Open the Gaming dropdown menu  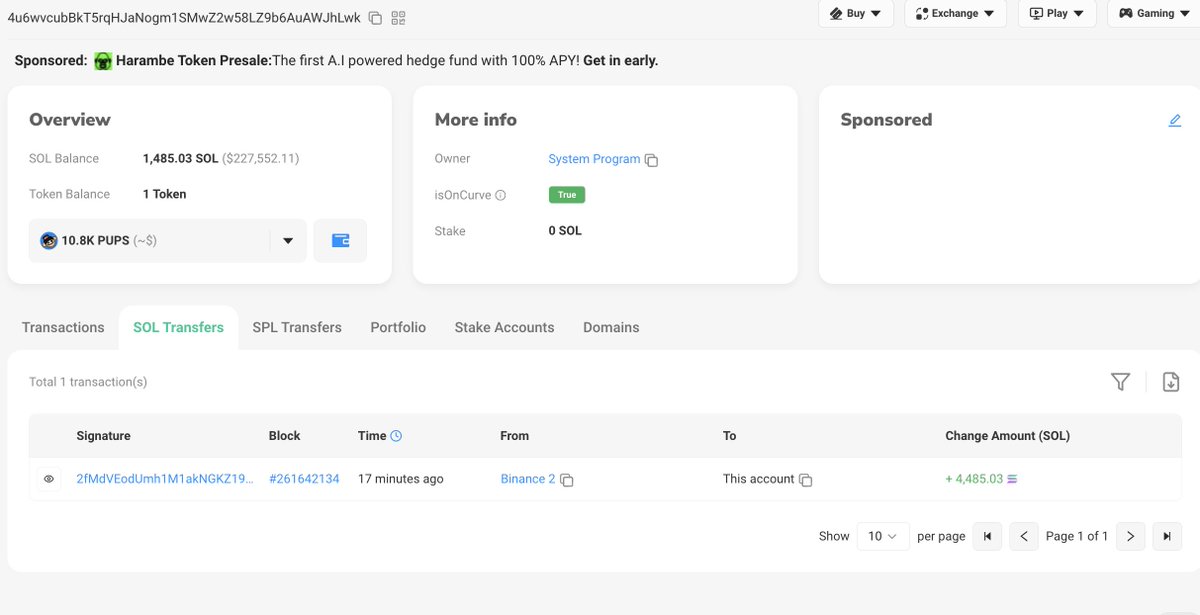[x=1153, y=14]
